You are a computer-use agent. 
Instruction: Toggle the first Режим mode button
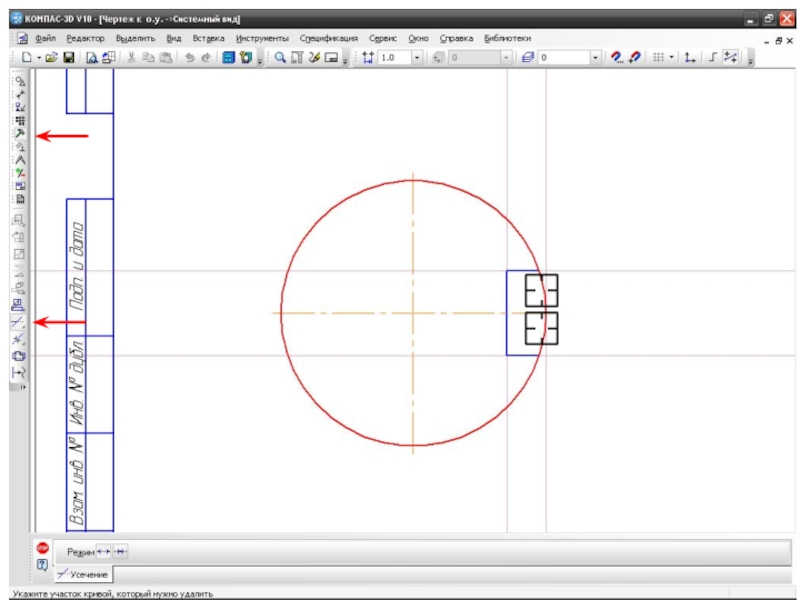pos(103,552)
